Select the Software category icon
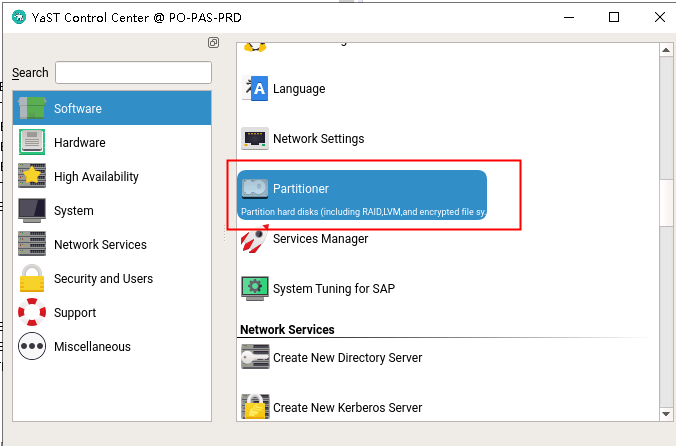 coord(31,108)
